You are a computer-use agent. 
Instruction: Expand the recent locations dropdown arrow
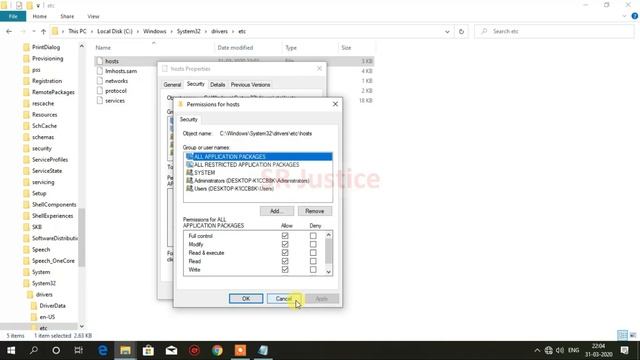[x=33, y=31]
